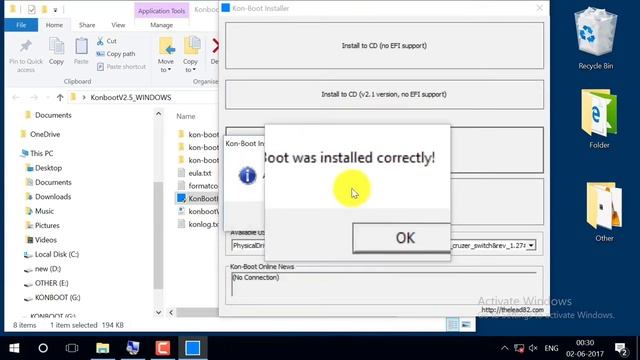Click the Cortana circle taskbar icon
The height and width of the screenshot is (360, 640).
pos(43,348)
